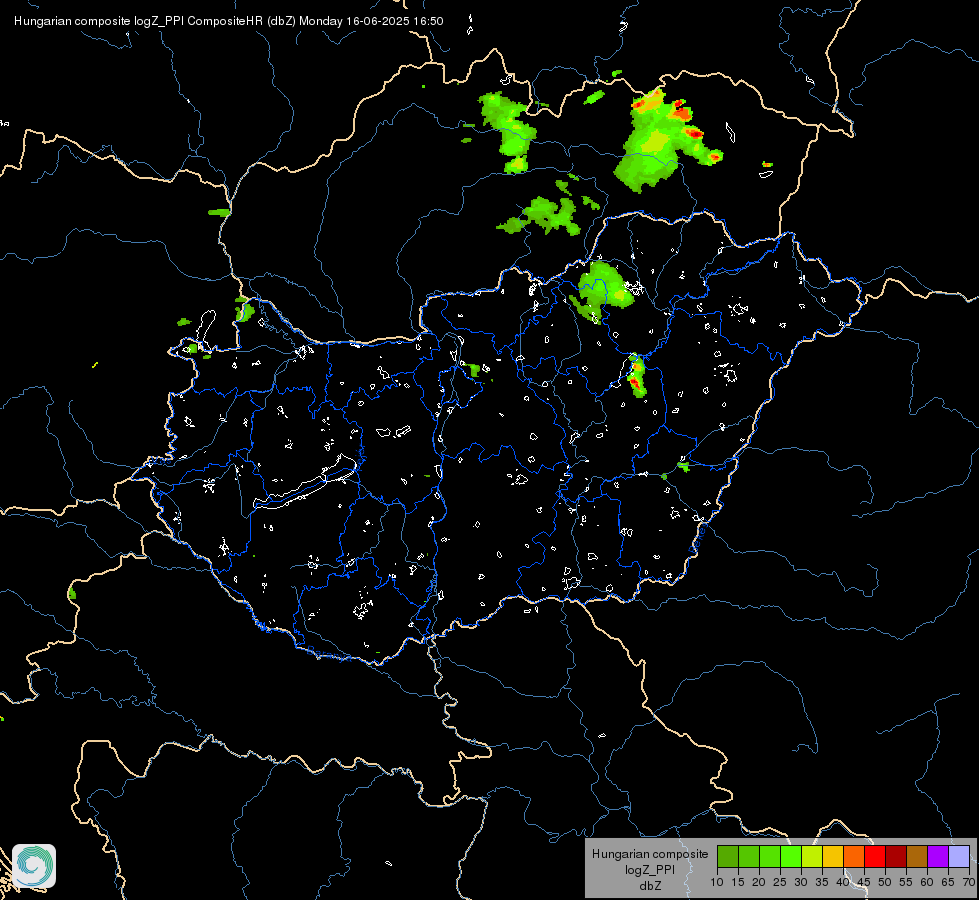Viewport: 979px width, 900px height.
Task: Click 'Hungarian composite' label in the legend
Action: click(650, 854)
